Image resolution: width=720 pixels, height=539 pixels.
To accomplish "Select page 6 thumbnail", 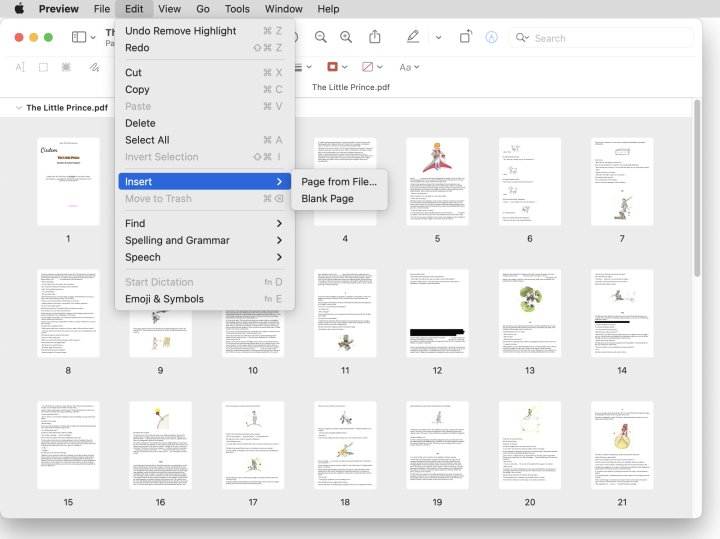I will click(x=530, y=181).
